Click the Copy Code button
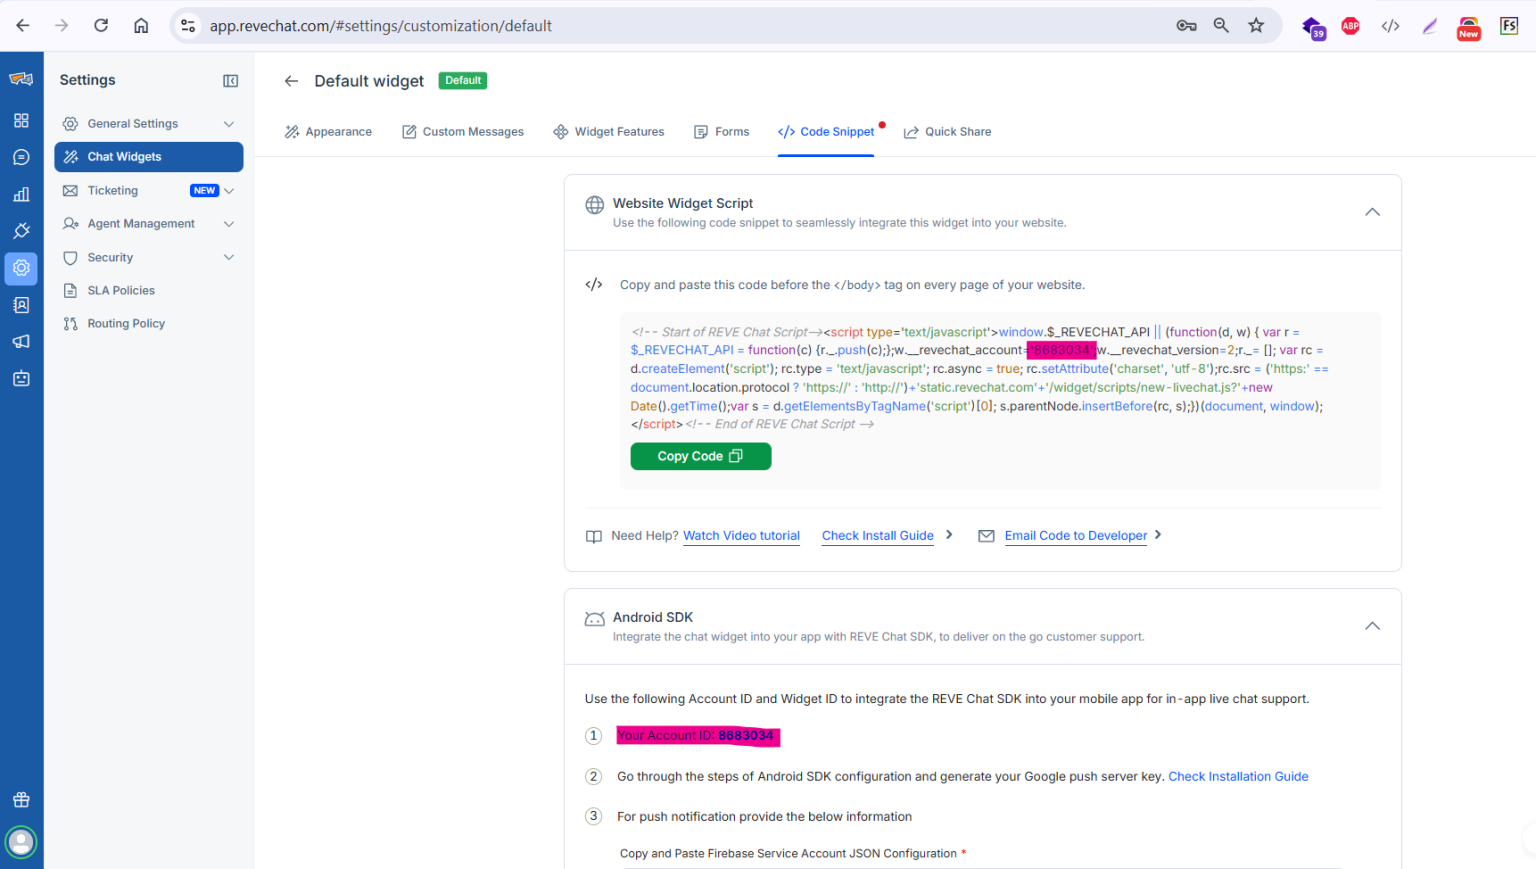 point(700,456)
